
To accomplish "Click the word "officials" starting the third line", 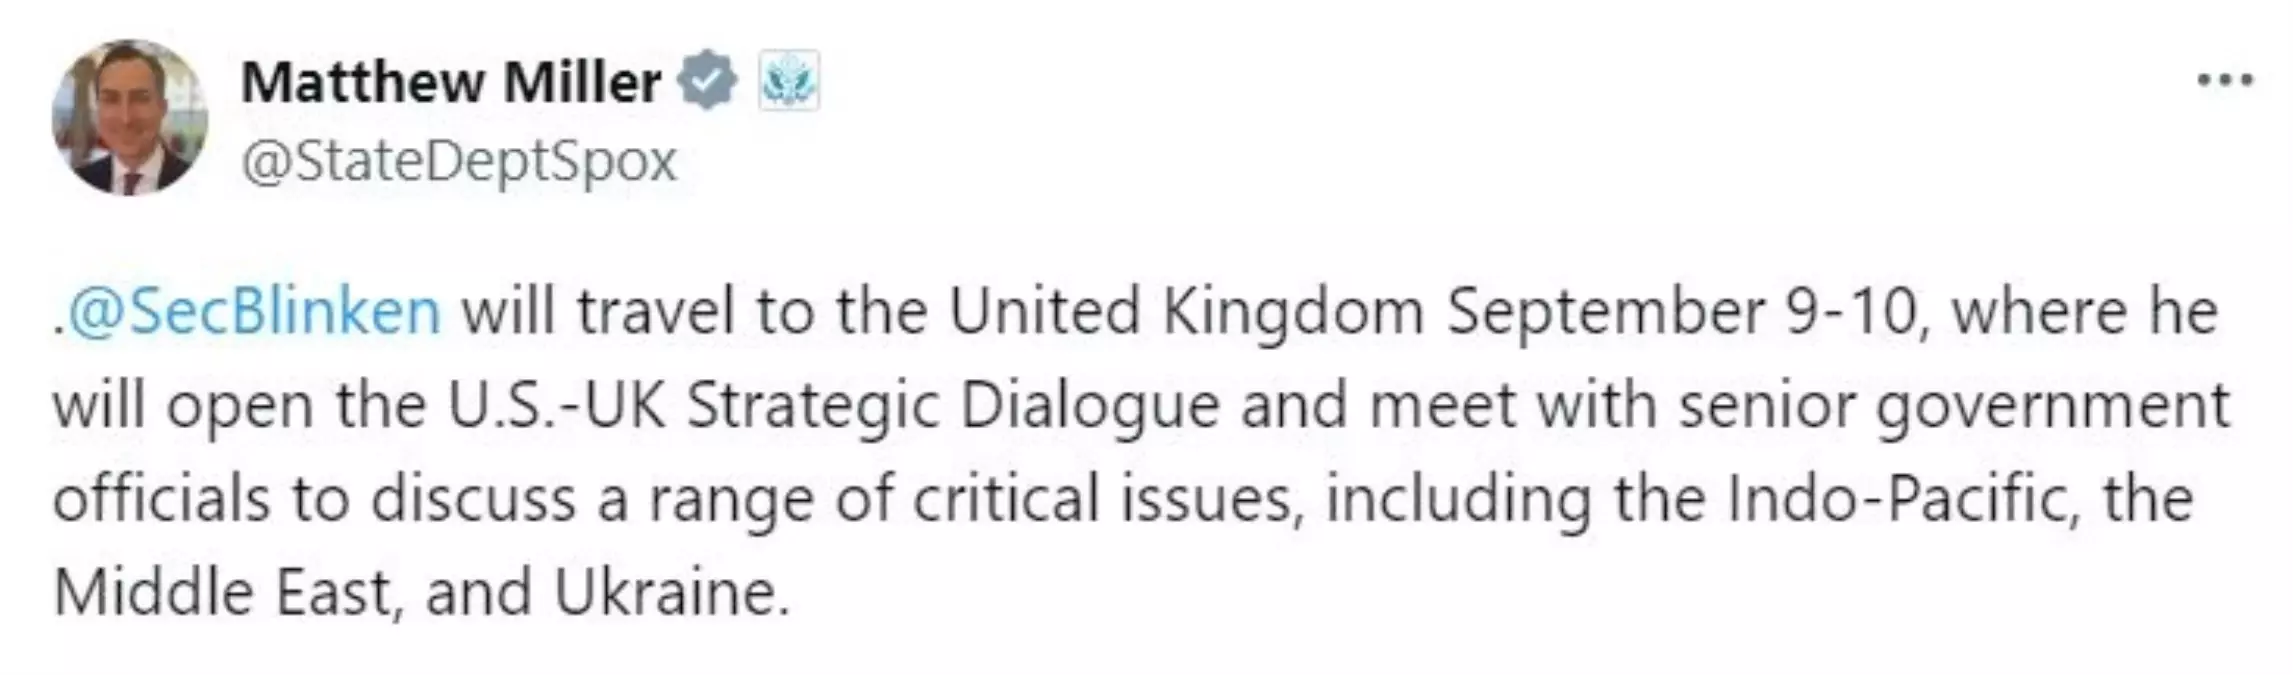I will 161,498.
